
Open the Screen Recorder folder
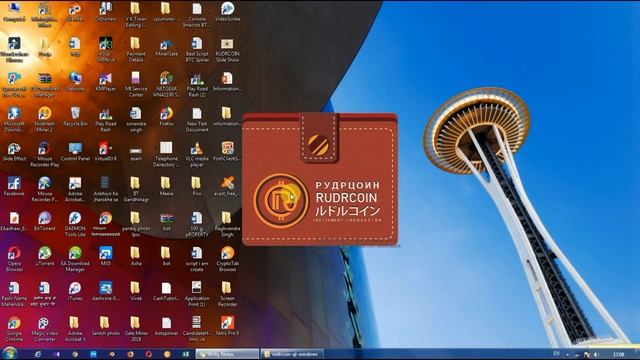coord(227,294)
